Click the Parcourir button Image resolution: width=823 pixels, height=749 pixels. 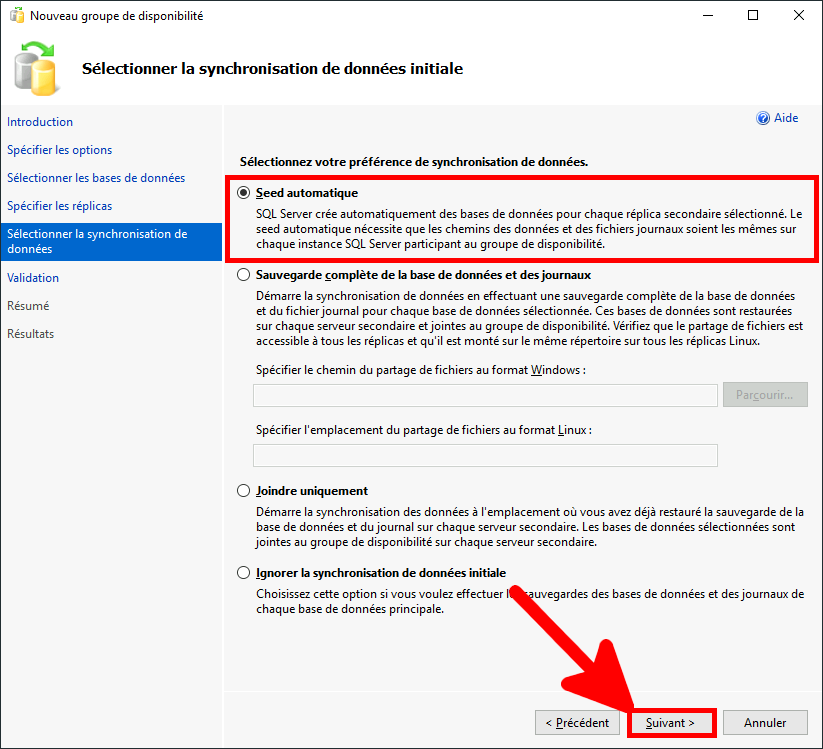tap(765, 394)
